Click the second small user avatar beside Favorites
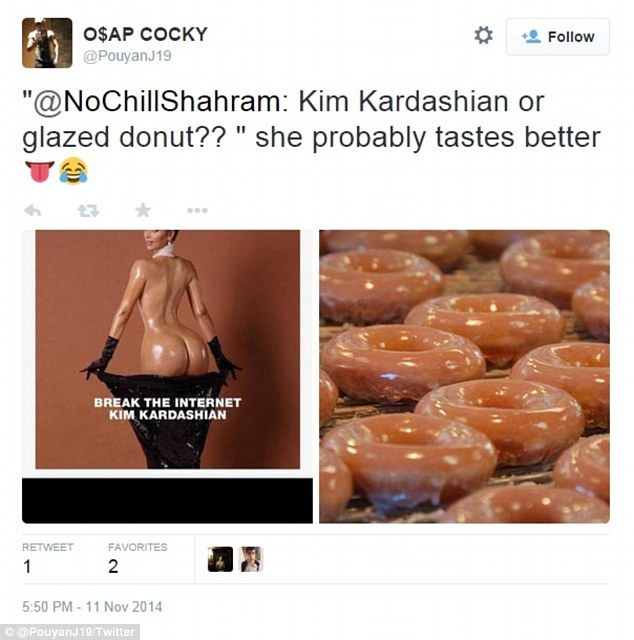 tap(251, 559)
